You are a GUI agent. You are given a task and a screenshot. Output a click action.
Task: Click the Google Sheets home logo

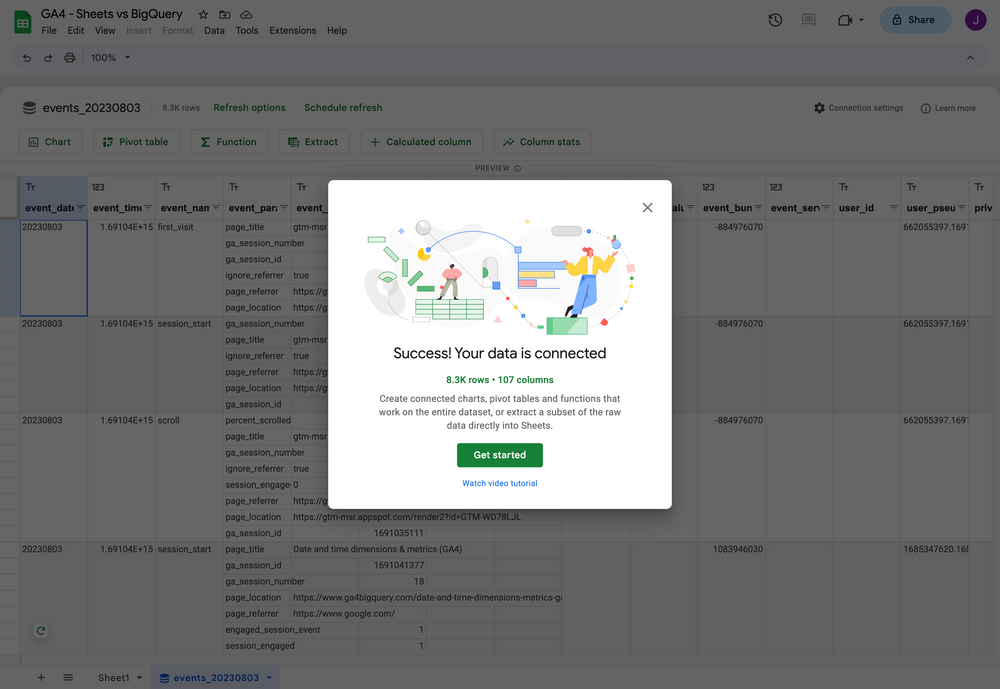(20, 19)
